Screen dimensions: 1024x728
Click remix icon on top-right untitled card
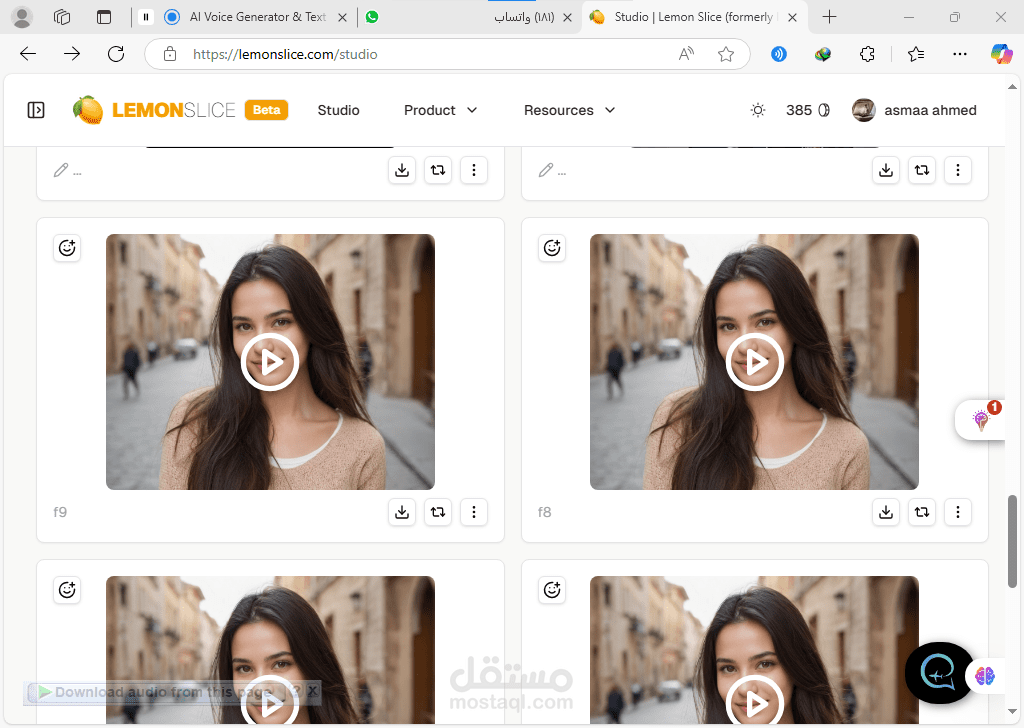tap(922, 170)
